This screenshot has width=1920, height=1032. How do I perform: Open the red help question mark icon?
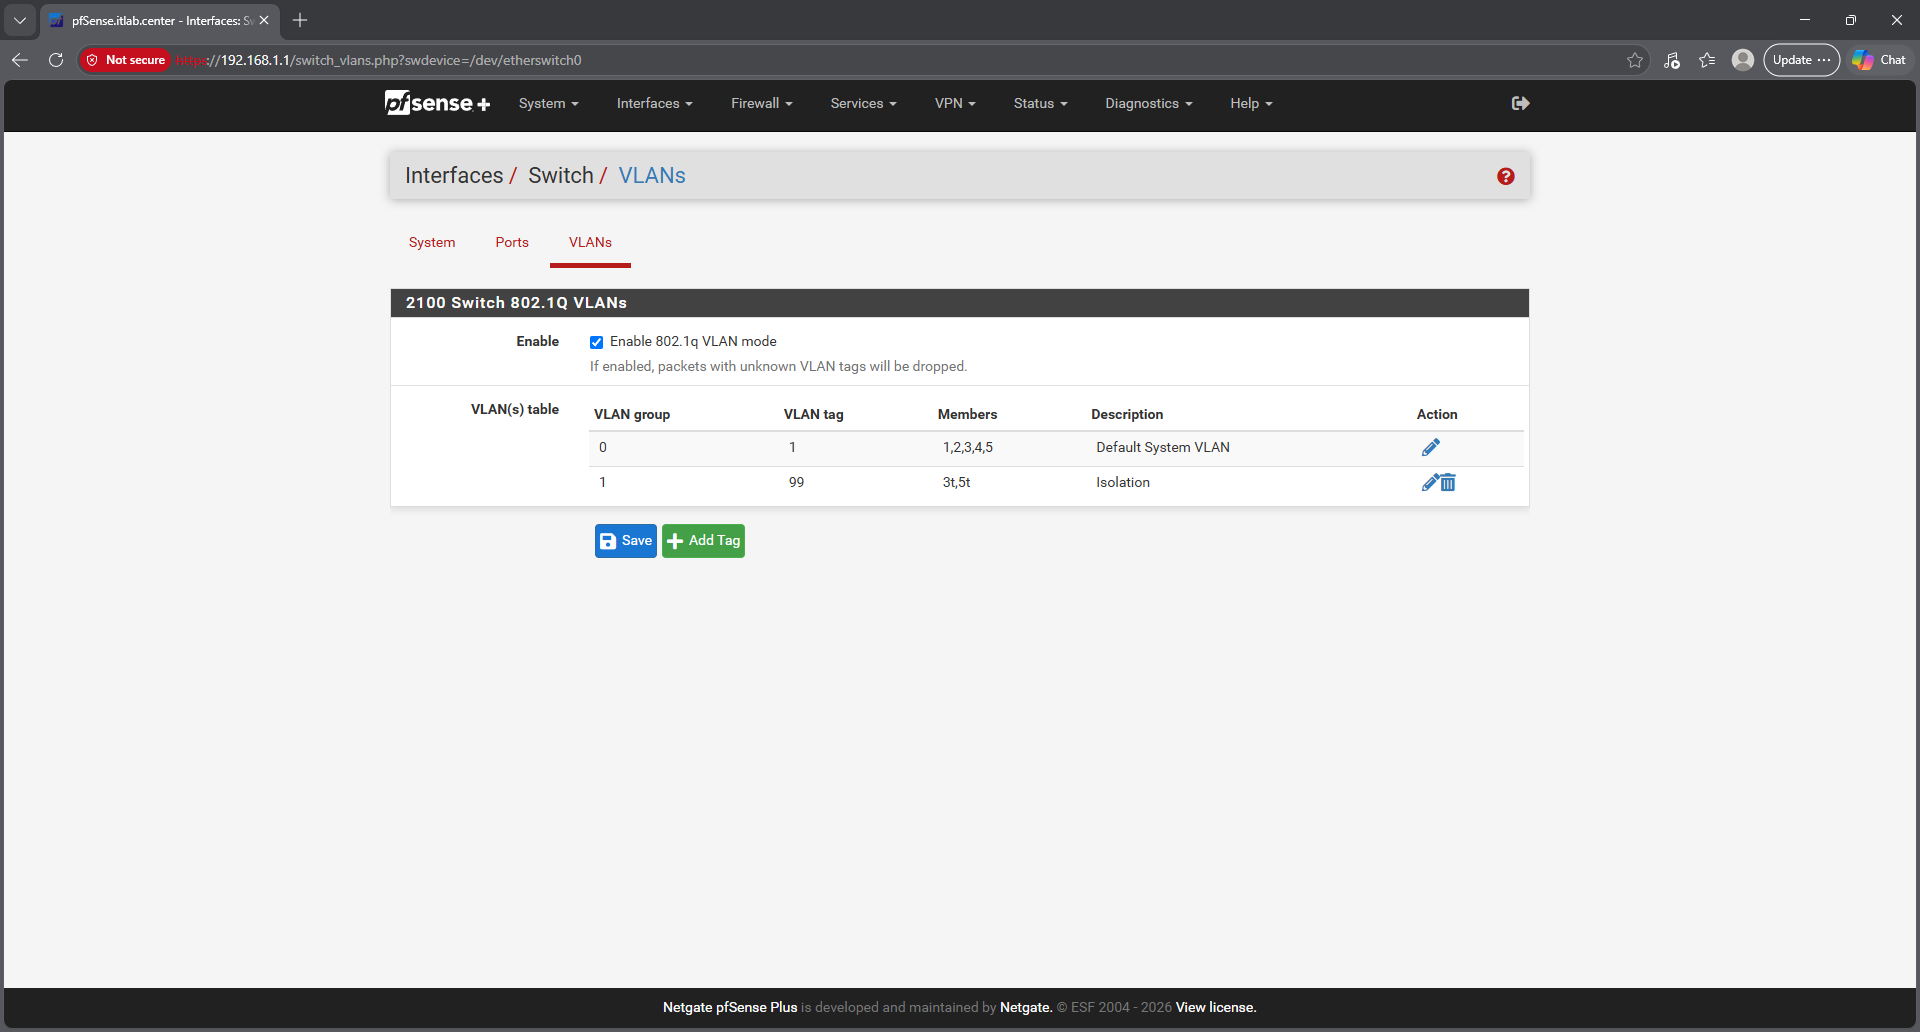[x=1505, y=176]
